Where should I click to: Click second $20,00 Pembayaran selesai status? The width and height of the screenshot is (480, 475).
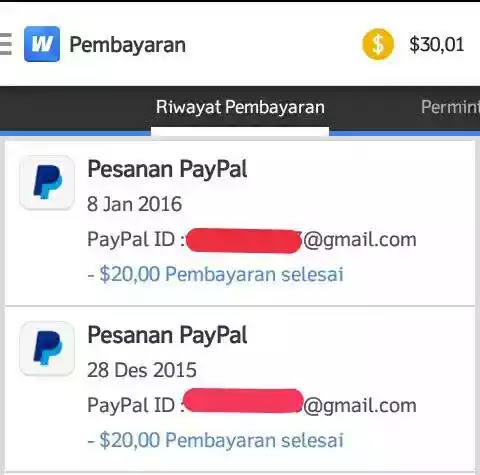click(215, 440)
